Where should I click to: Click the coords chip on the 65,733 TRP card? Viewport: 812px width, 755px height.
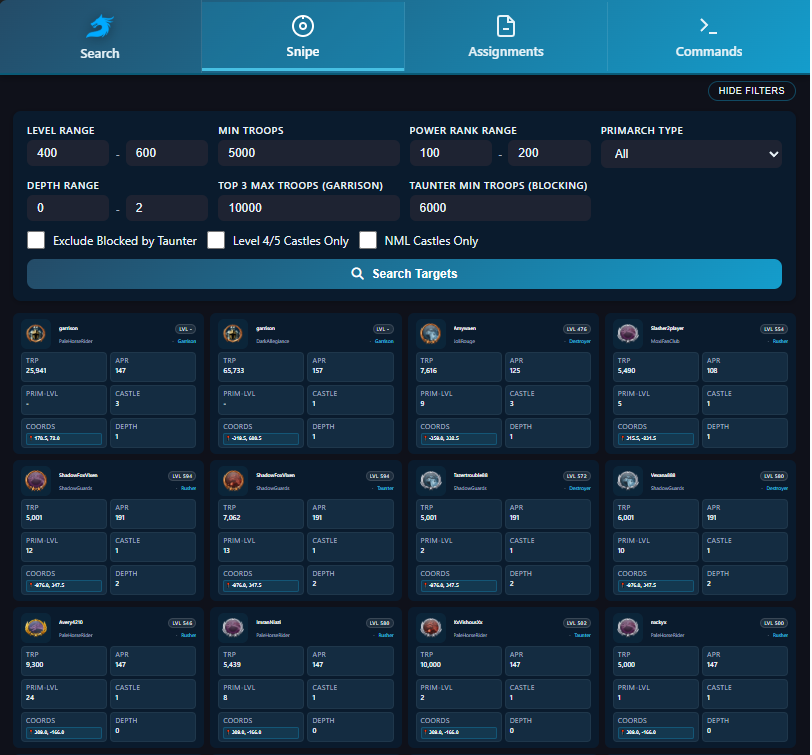(x=260, y=438)
